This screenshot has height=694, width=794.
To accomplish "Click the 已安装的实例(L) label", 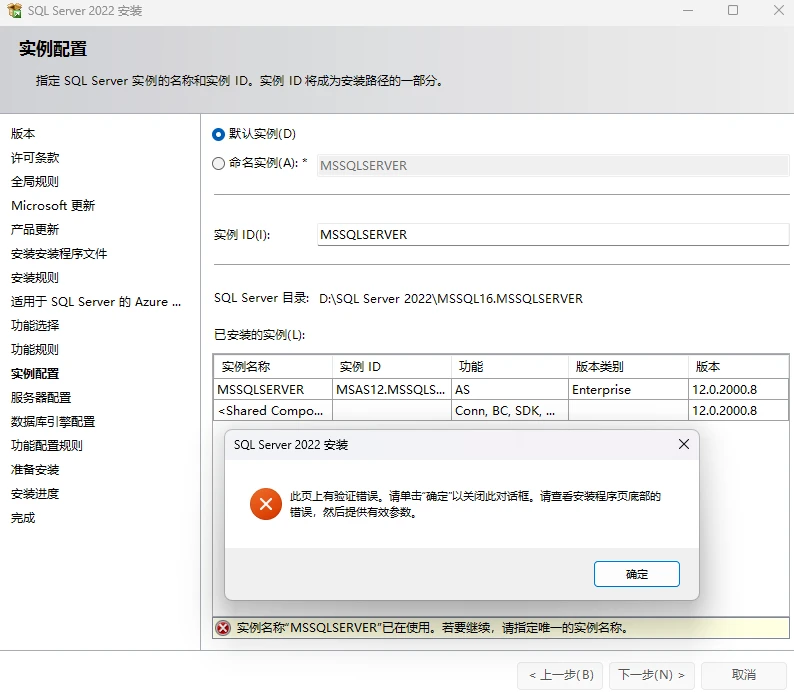I will pyautogui.click(x=259, y=335).
